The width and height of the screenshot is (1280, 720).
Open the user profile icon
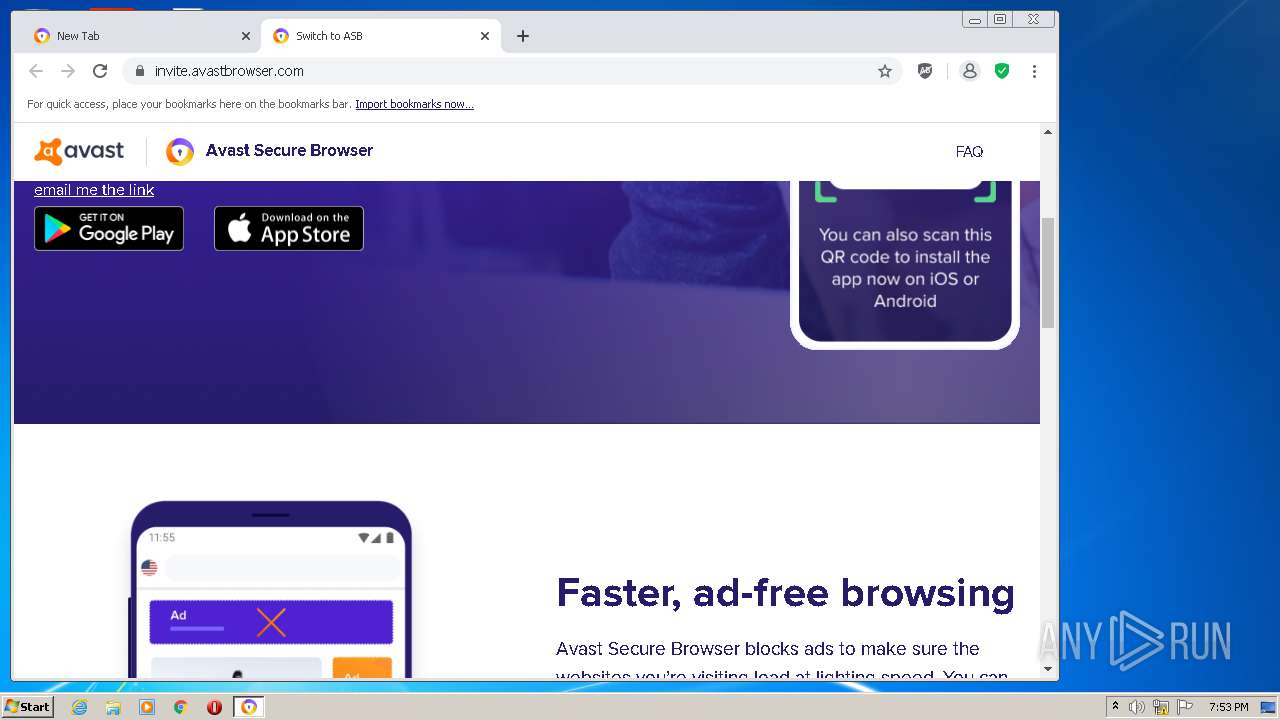(x=969, y=71)
